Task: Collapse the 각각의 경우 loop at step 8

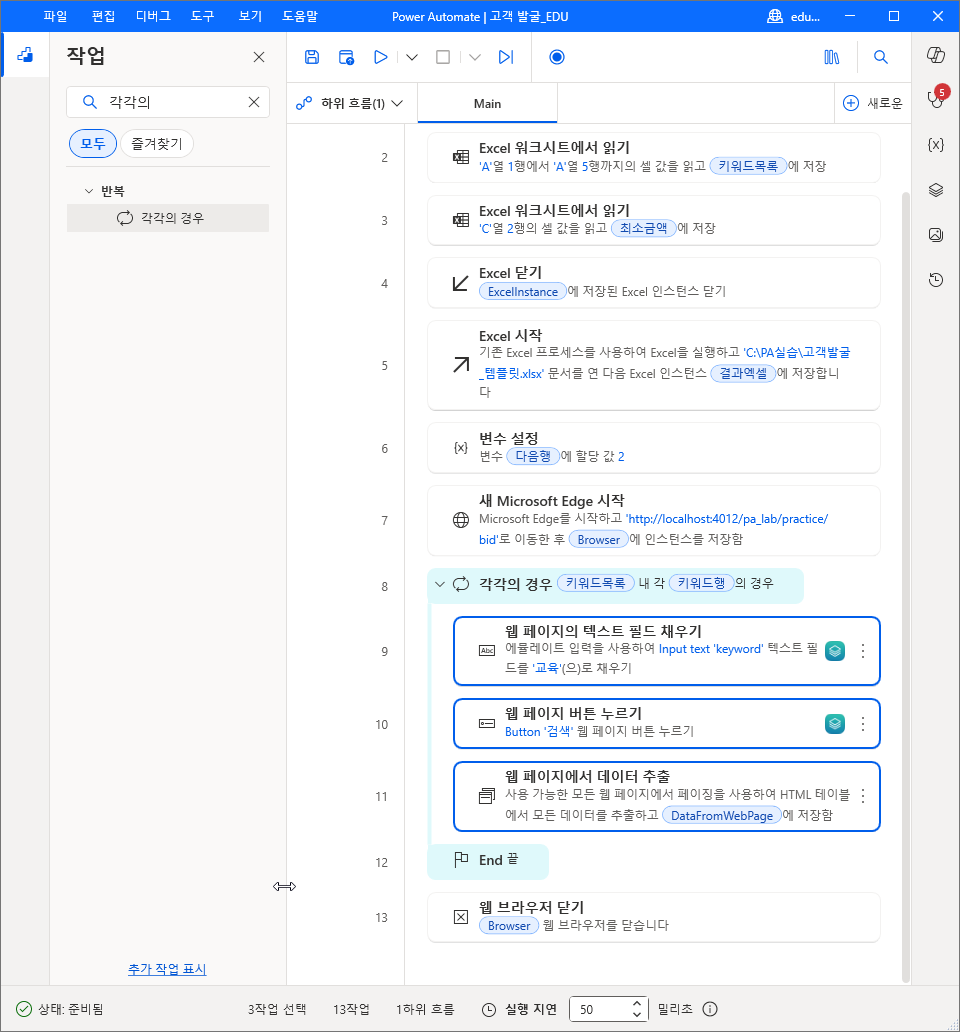Action: pyautogui.click(x=440, y=584)
